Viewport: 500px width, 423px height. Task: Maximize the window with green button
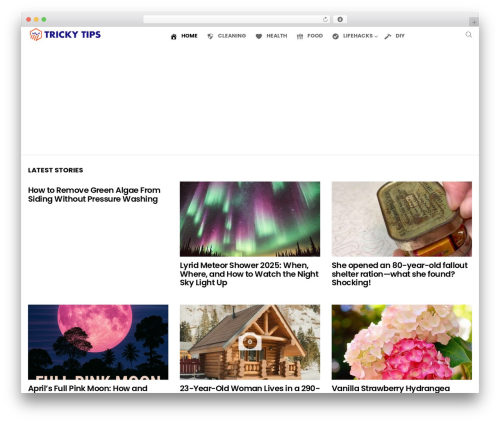click(x=44, y=20)
